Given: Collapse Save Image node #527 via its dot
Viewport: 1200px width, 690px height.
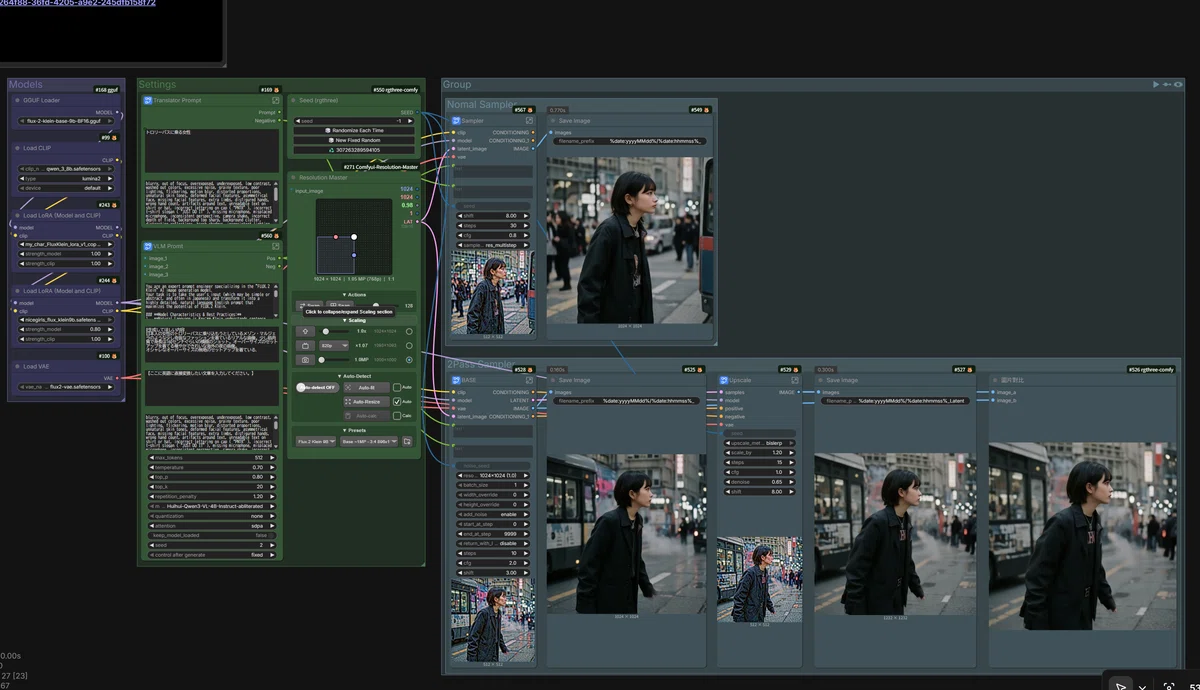Looking at the screenshot, I should [820, 380].
